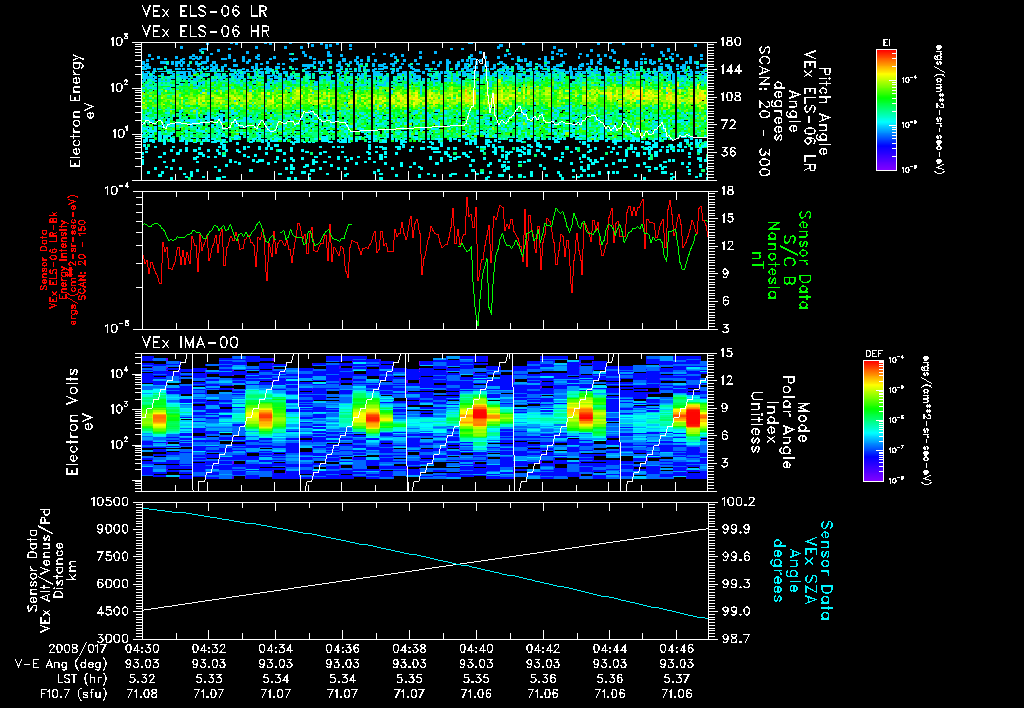This screenshot has height=708, width=1024.
Task: Click the 'El' label above the color bar
Action: tap(886, 43)
